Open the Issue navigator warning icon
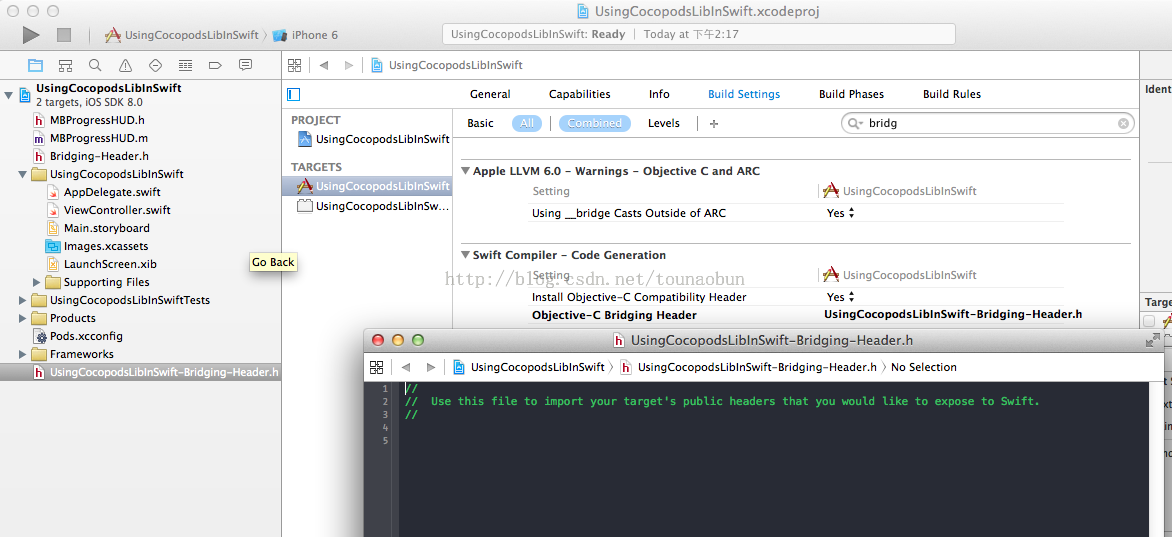 [x=126, y=65]
